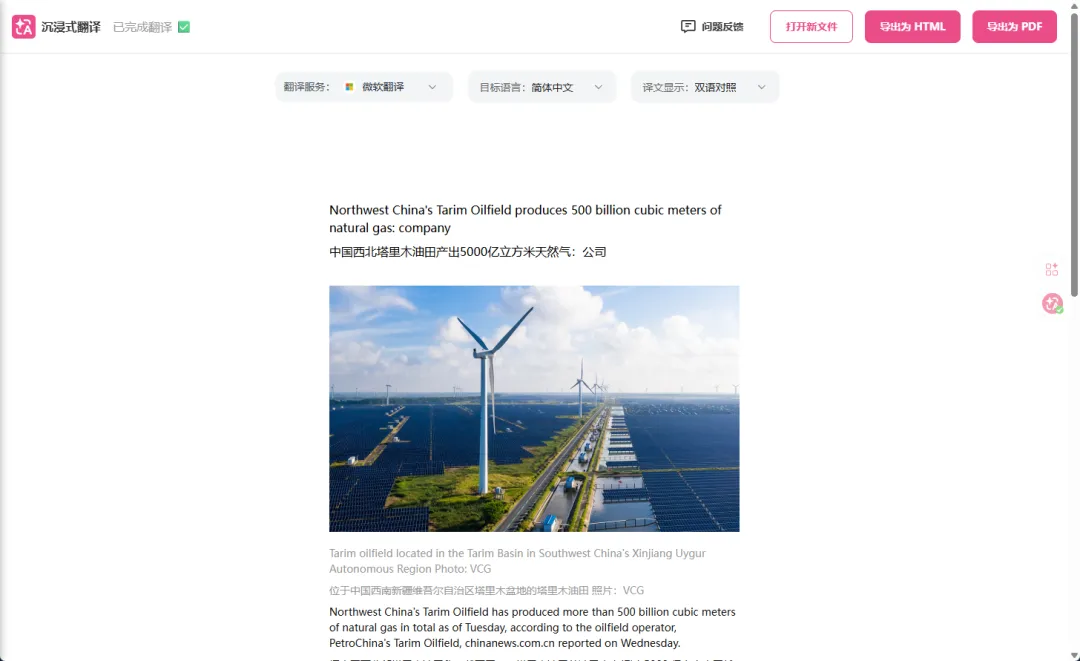
Task: Click the wind turbine article photo
Action: (x=534, y=408)
